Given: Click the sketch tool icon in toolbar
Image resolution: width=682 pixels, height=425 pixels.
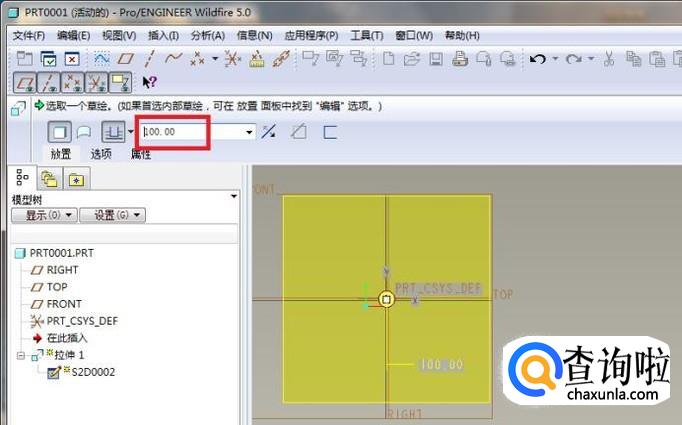Looking at the screenshot, I should [x=101, y=58].
